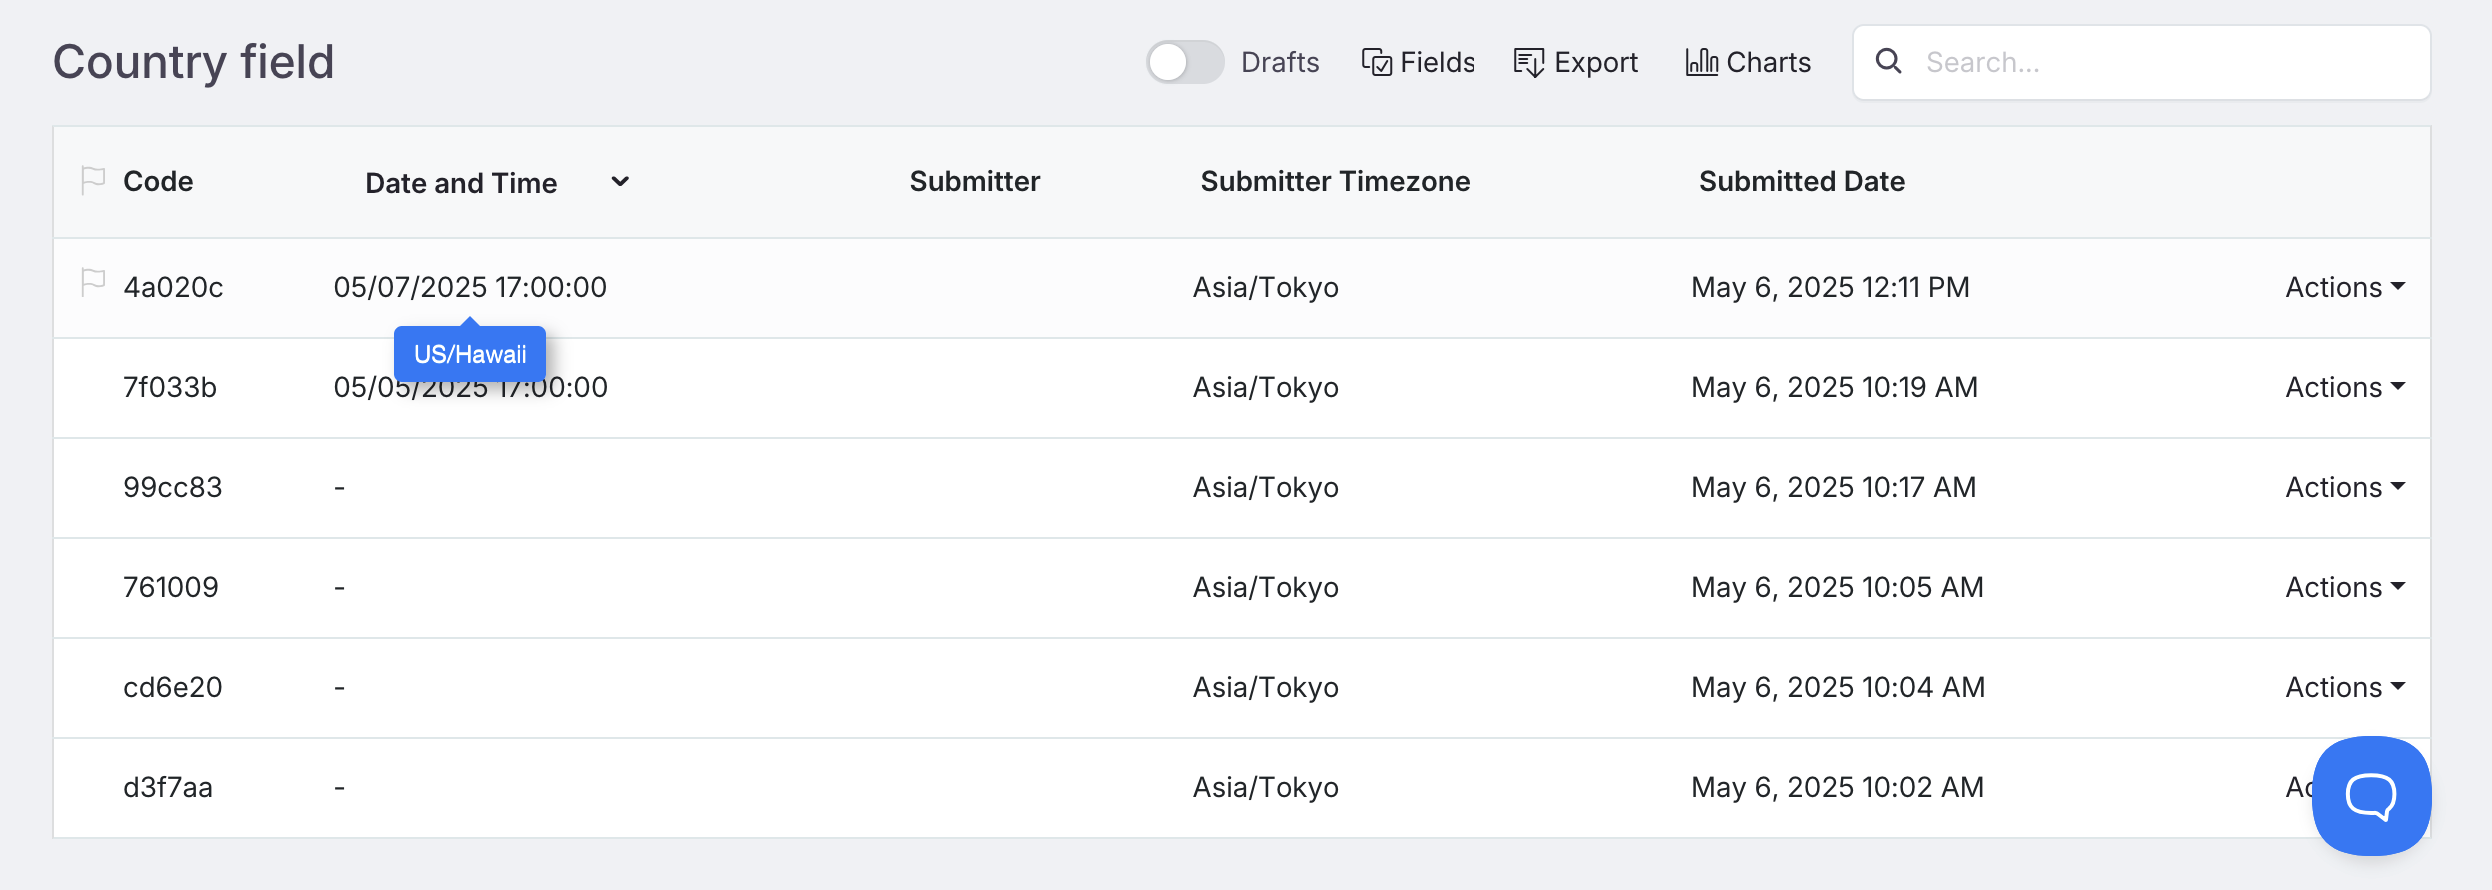Open Actions dropdown for 4a020c
Viewport: 2492px width, 890px height.
2344,287
